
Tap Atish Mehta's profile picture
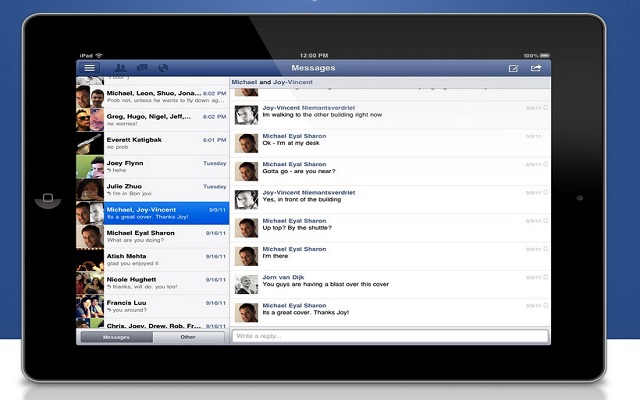point(90,260)
